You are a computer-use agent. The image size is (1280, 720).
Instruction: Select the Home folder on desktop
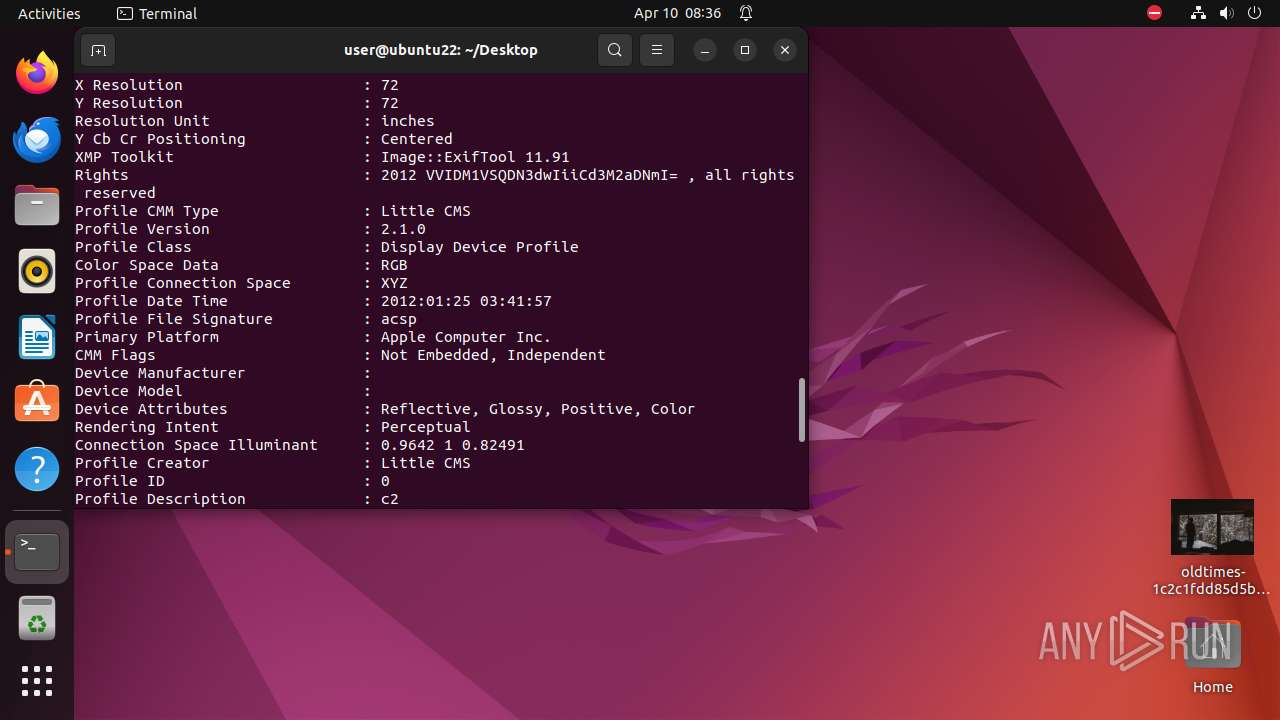[x=1212, y=655]
